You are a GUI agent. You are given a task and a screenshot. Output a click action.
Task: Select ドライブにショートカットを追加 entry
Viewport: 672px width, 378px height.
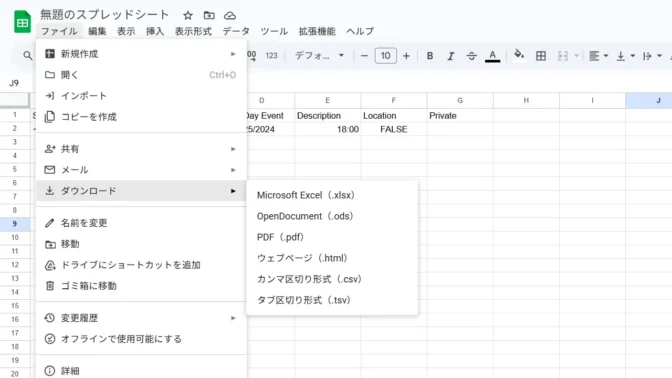[x=141, y=265]
